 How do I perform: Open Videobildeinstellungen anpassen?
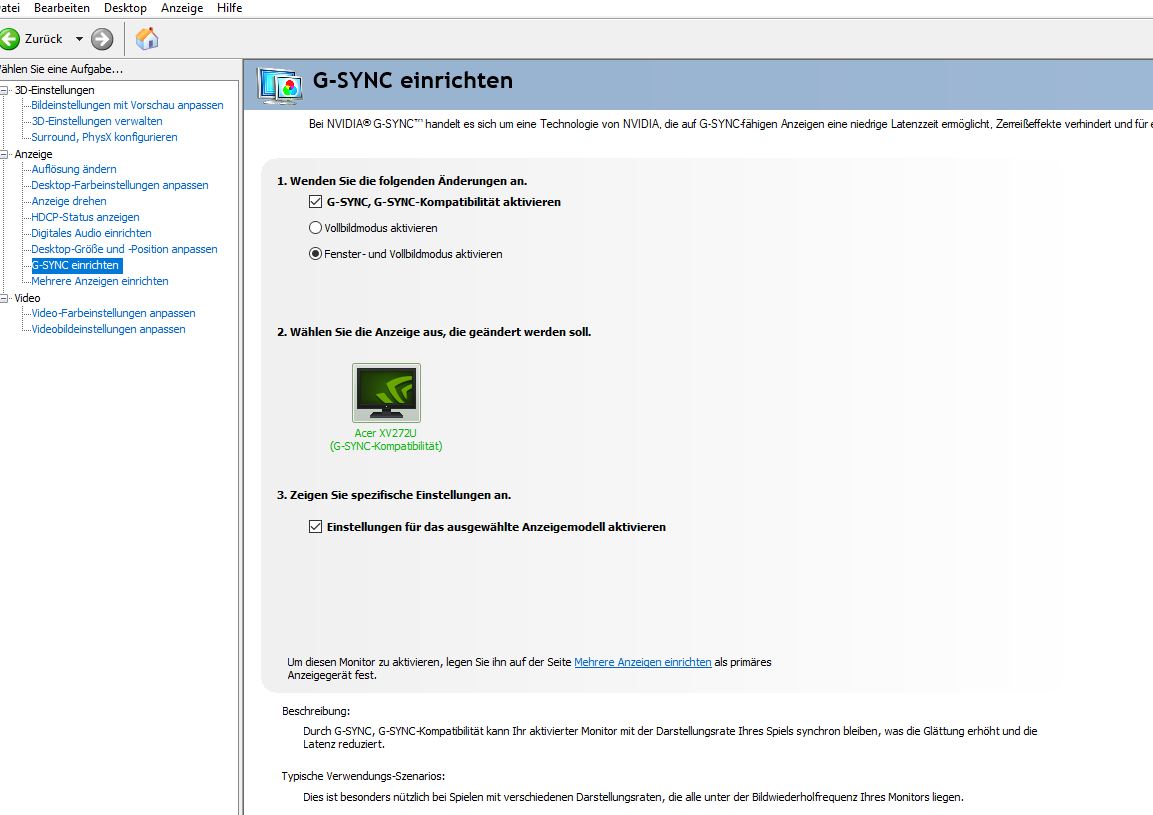click(x=108, y=330)
